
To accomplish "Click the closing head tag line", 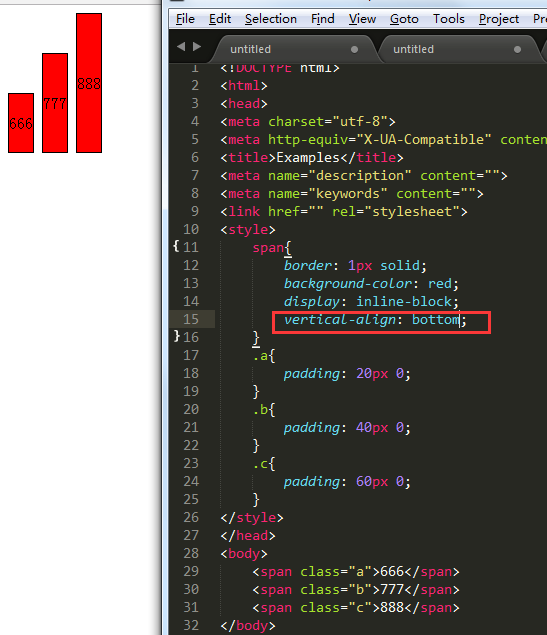I will click(x=248, y=536).
